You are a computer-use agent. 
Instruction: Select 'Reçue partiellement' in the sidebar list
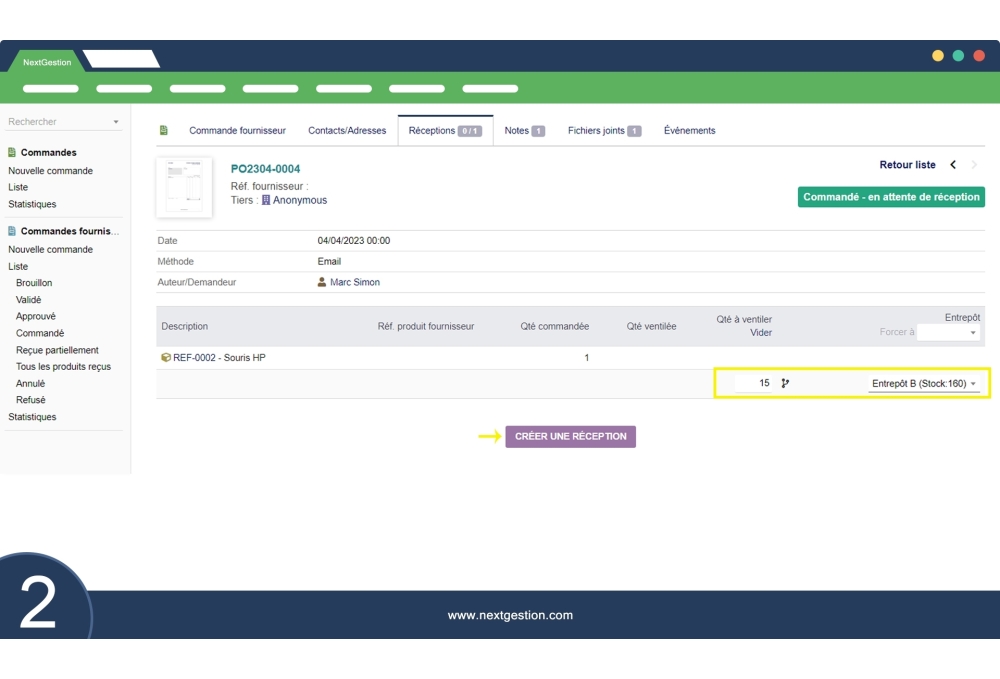click(x=57, y=350)
